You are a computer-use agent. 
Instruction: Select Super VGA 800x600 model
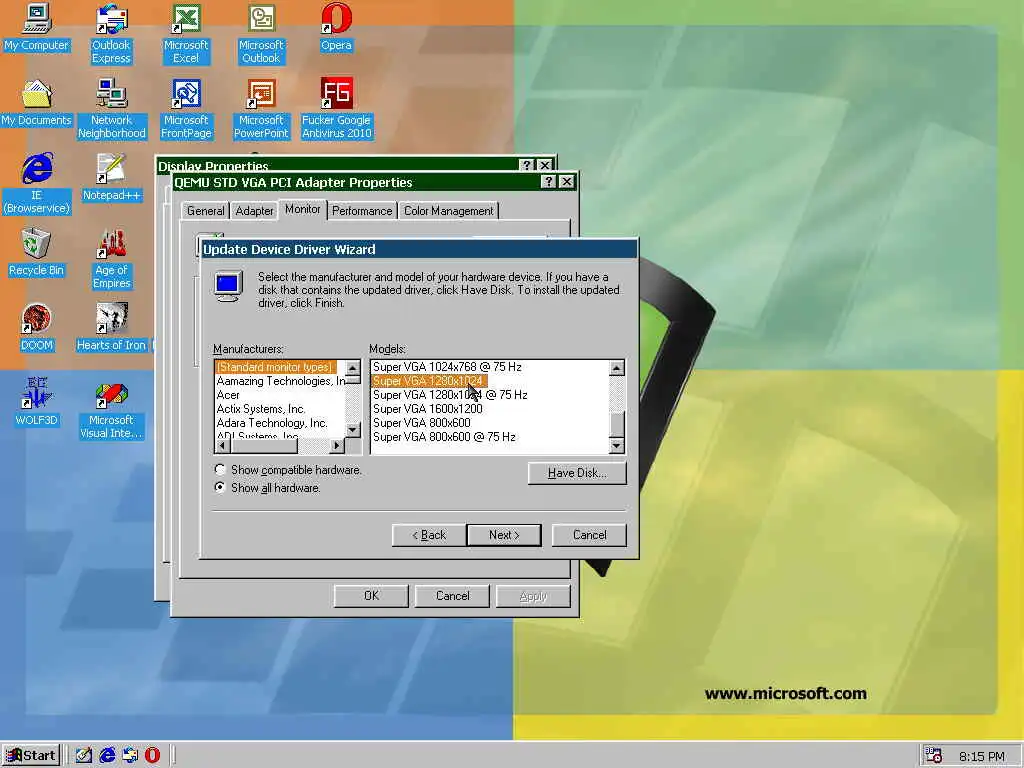pyautogui.click(x=422, y=423)
